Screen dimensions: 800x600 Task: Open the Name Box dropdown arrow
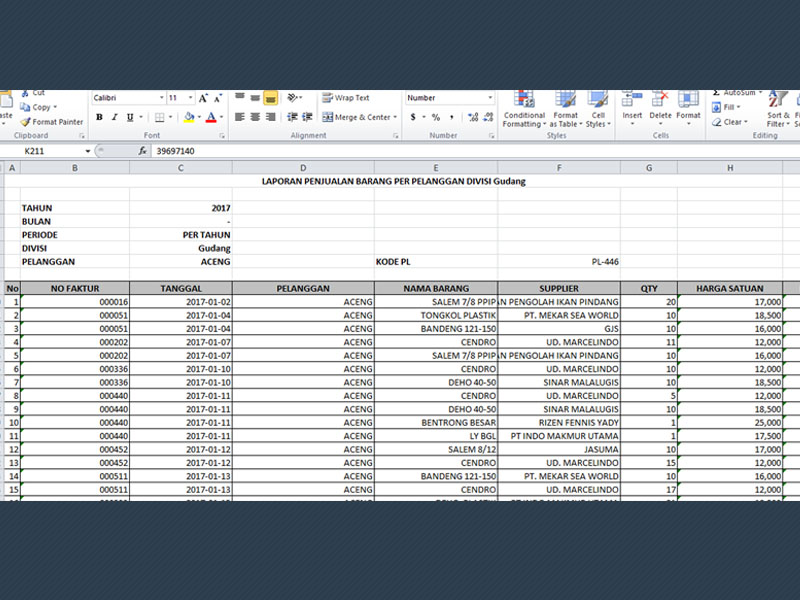coord(88,151)
